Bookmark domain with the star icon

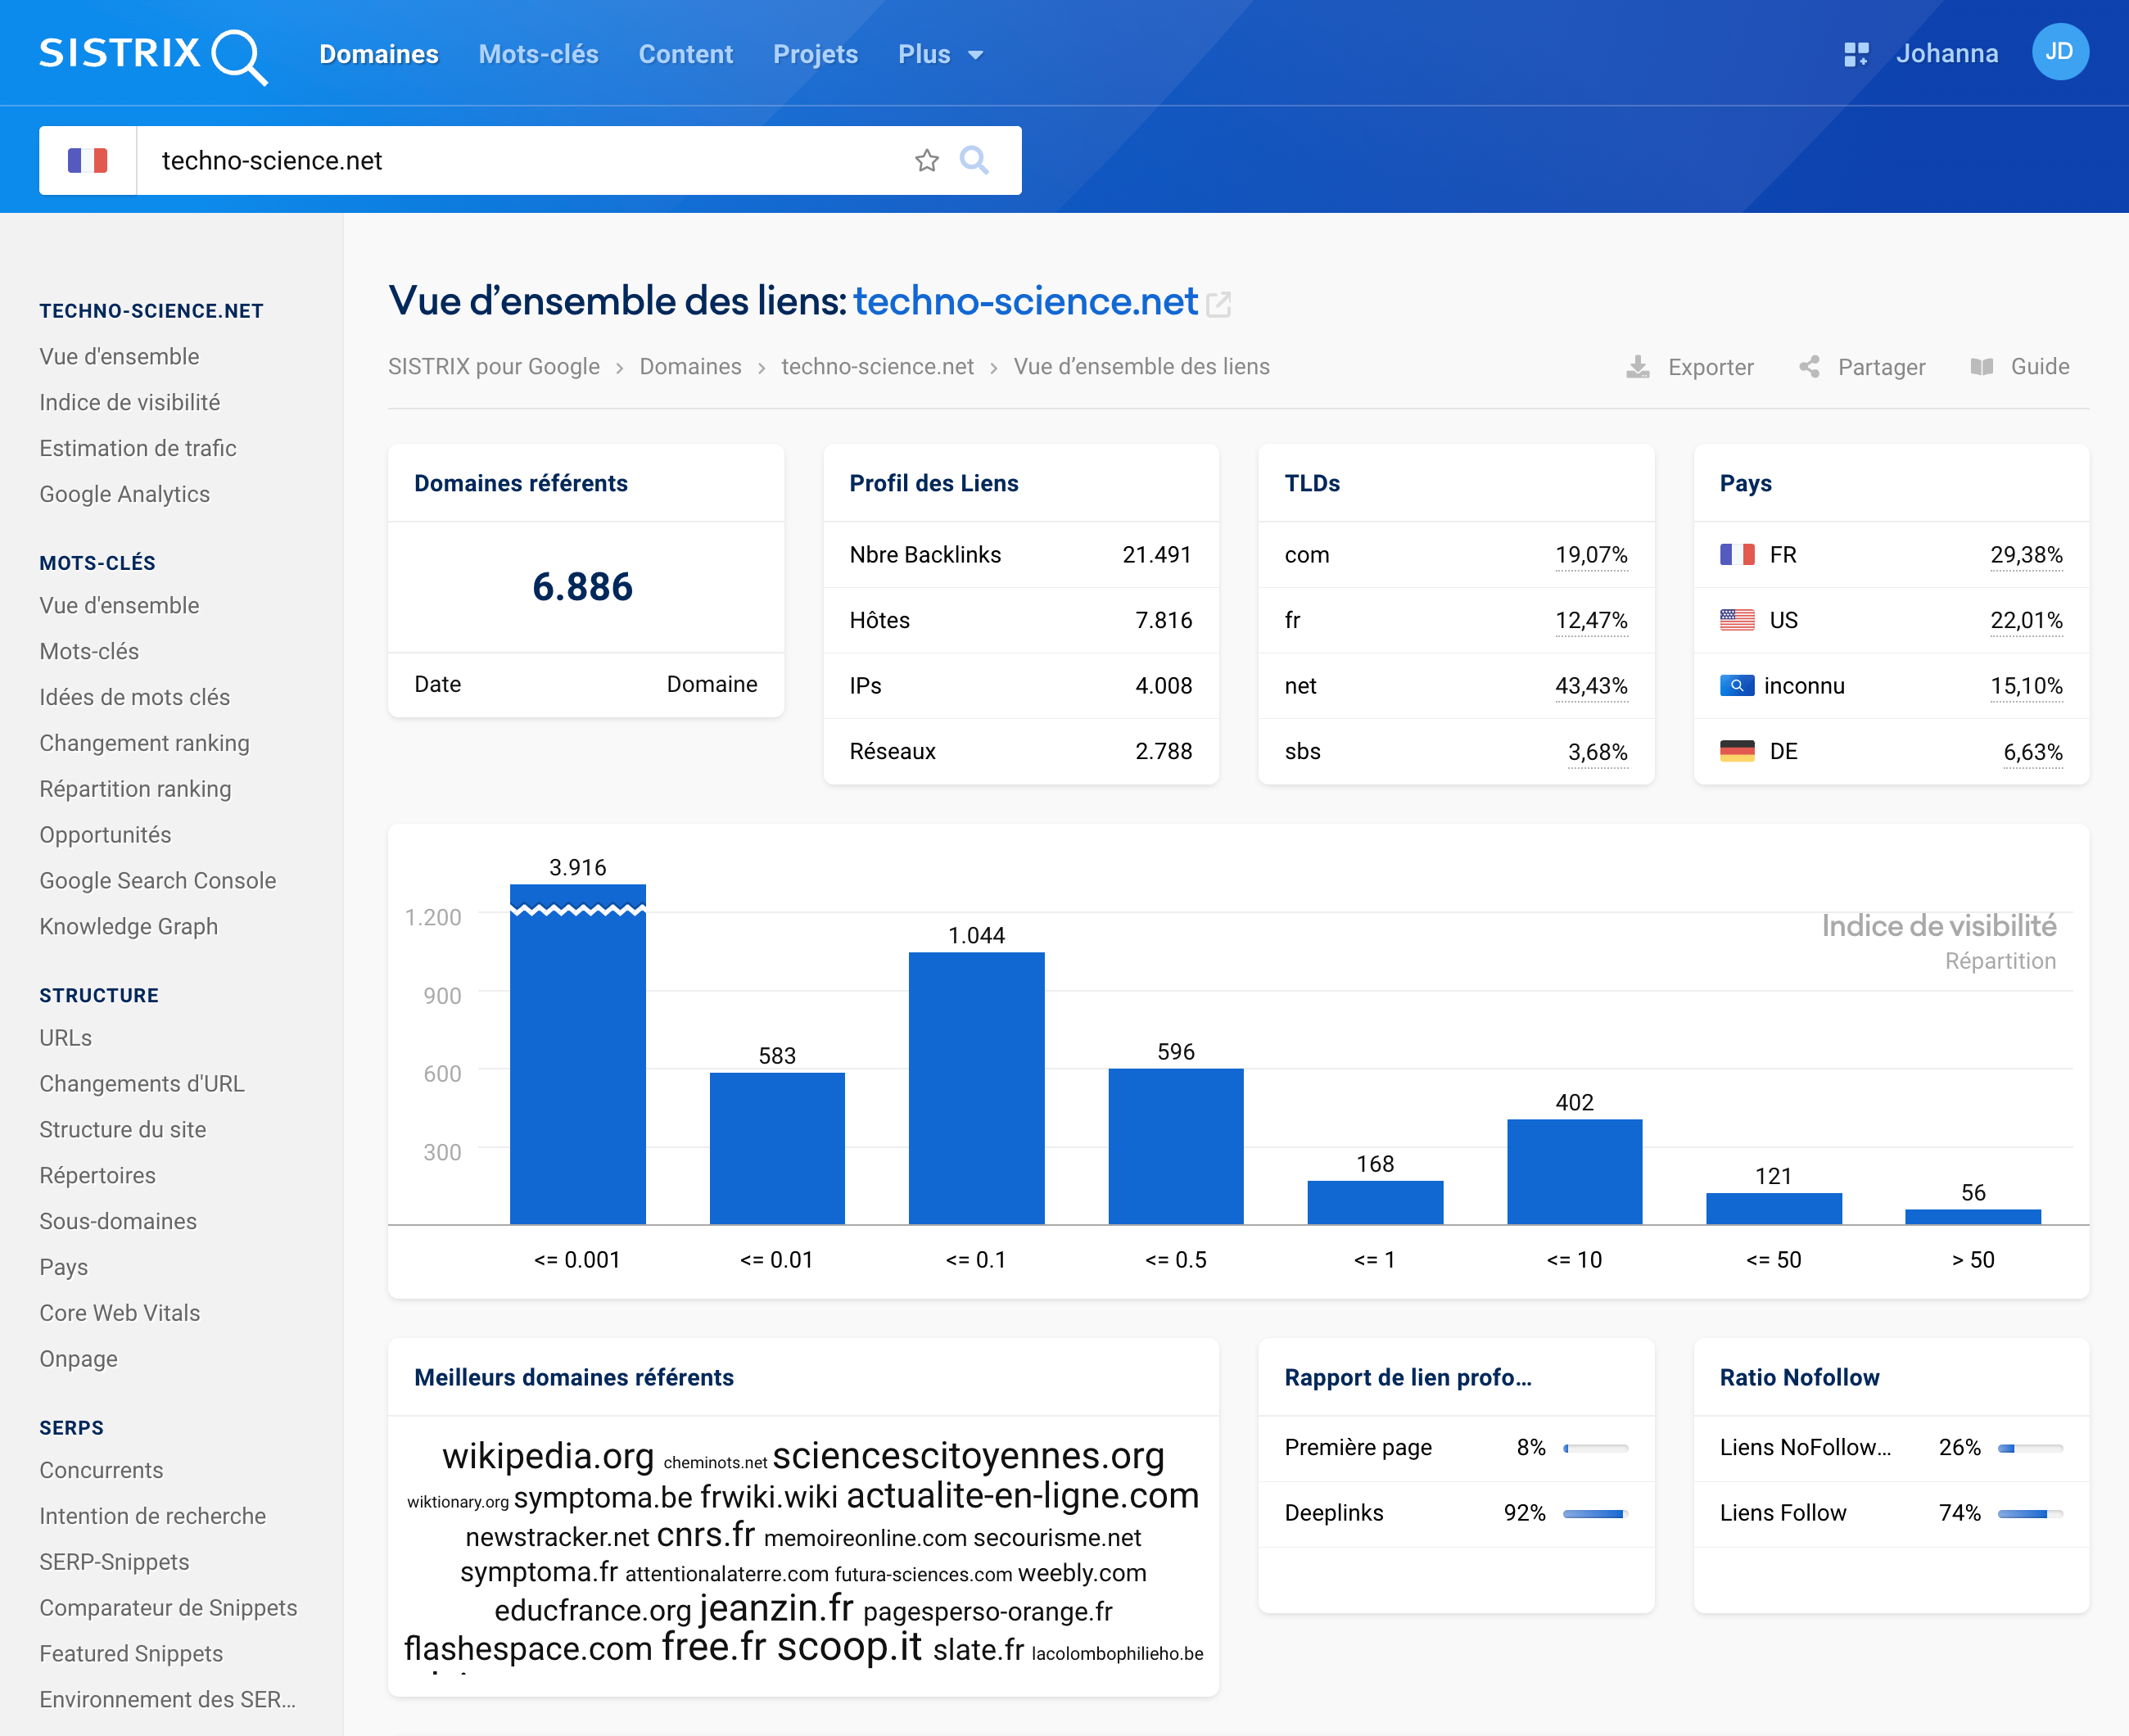pos(927,160)
